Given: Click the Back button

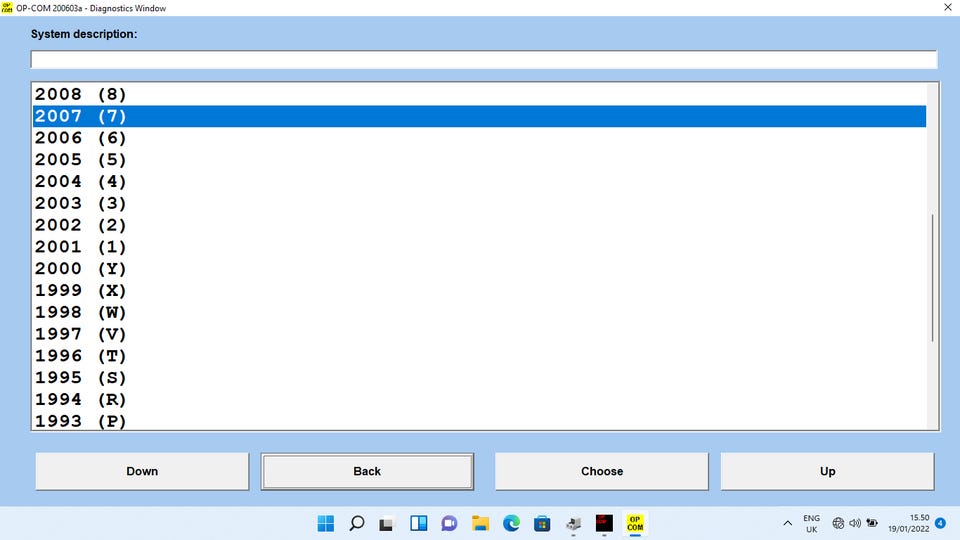Looking at the screenshot, I should [367, 471].
